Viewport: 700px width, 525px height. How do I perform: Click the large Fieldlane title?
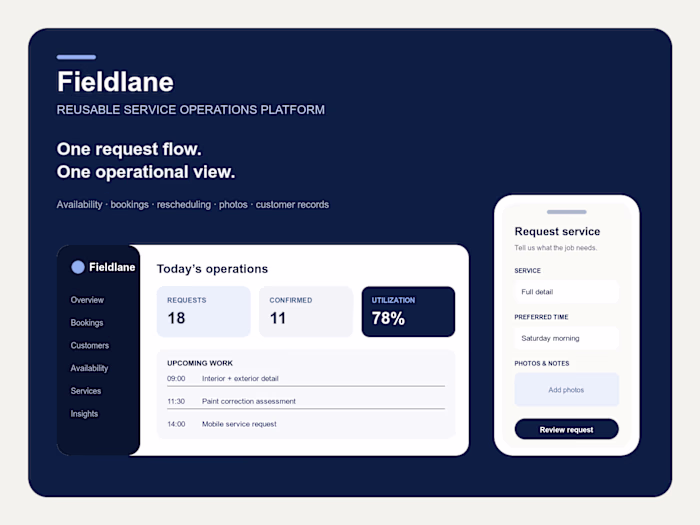pyautogui.click(x=115, y=82)
